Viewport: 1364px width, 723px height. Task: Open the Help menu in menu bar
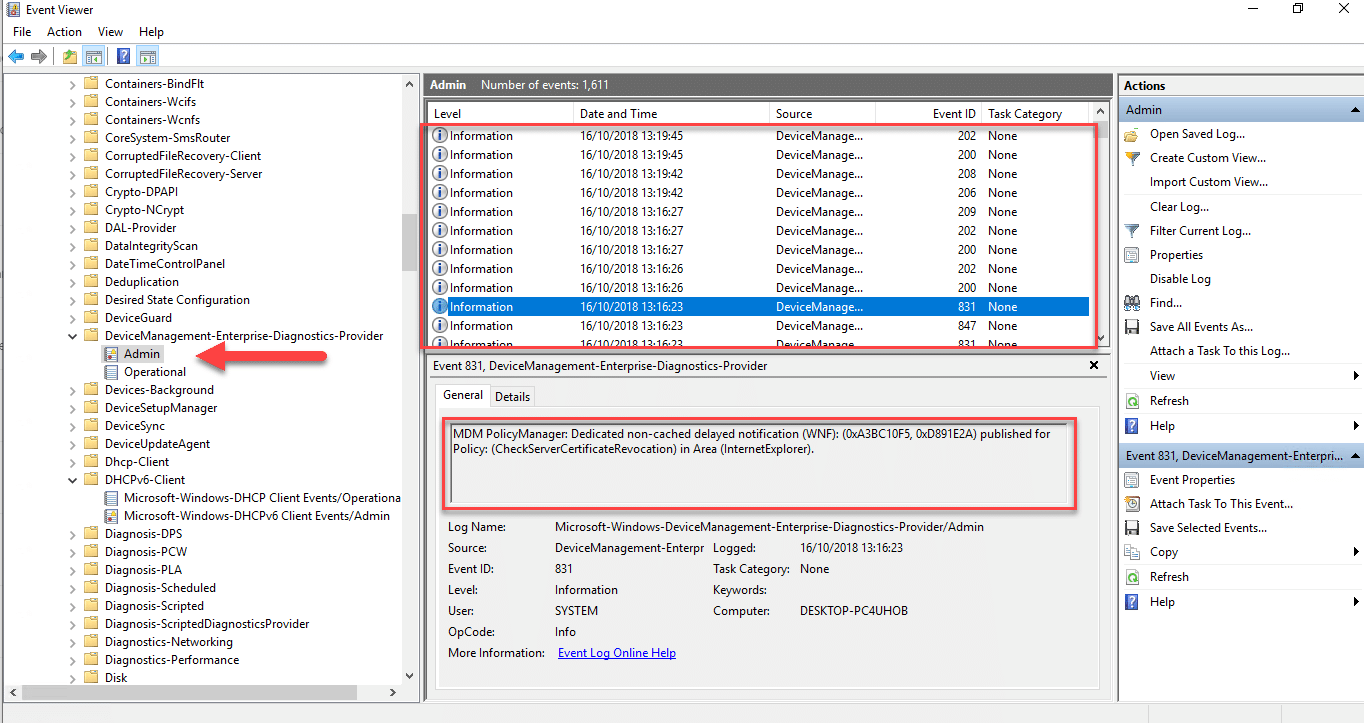(151, 32)
